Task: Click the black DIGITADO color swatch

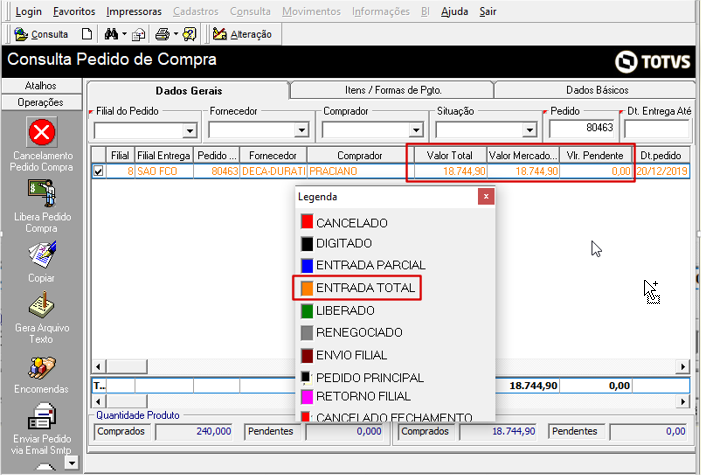Action: (x=307, y=244)
